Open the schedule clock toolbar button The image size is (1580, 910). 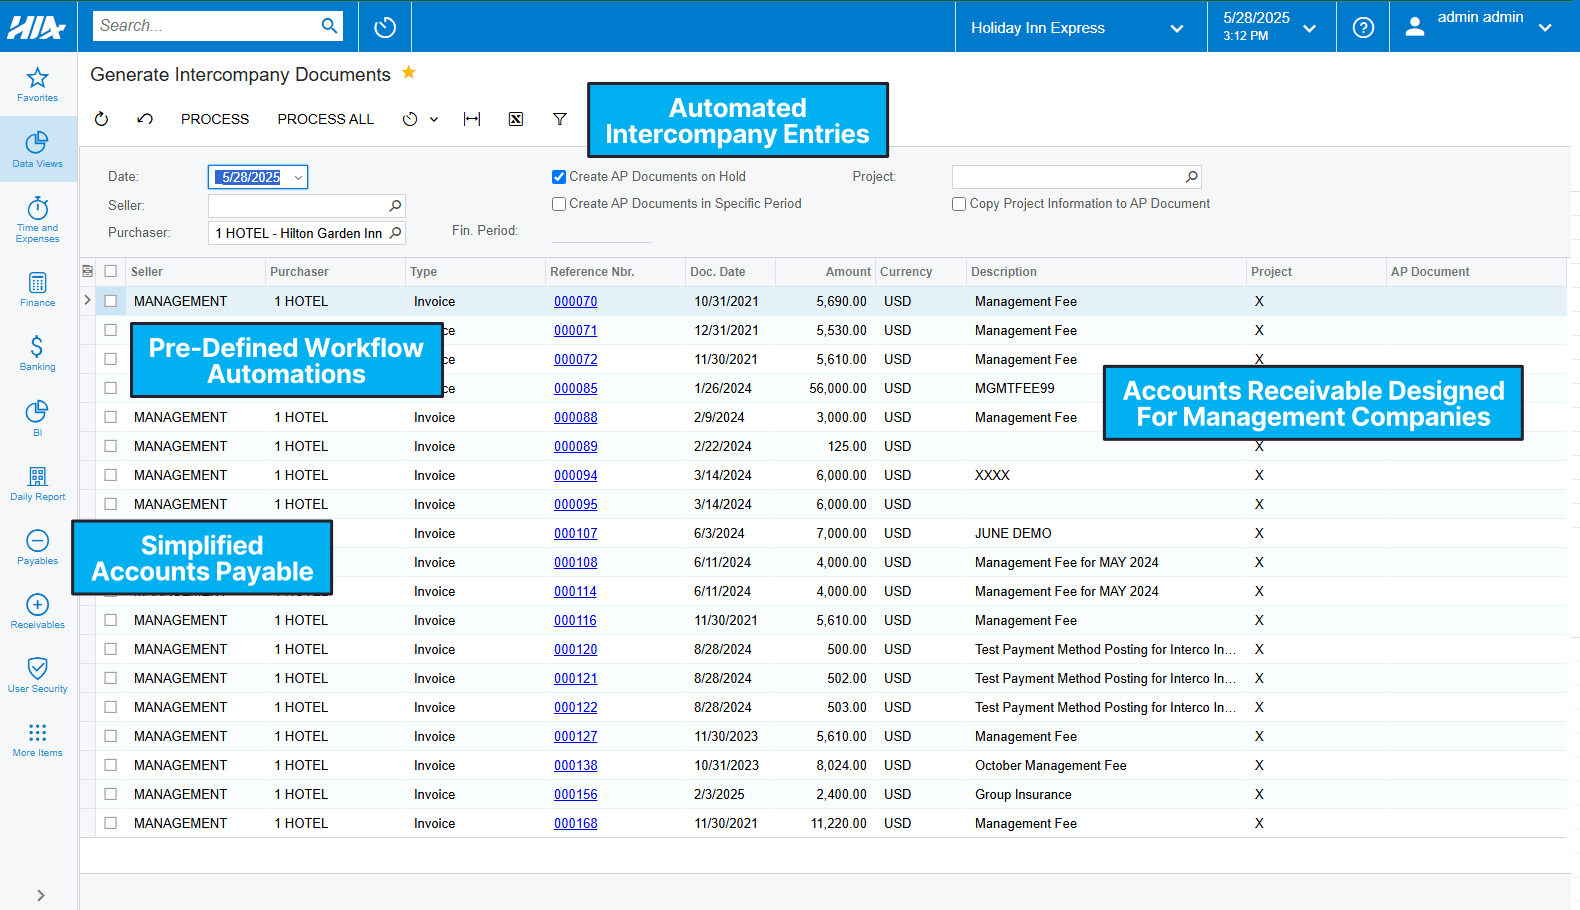(x=410, y=119)
